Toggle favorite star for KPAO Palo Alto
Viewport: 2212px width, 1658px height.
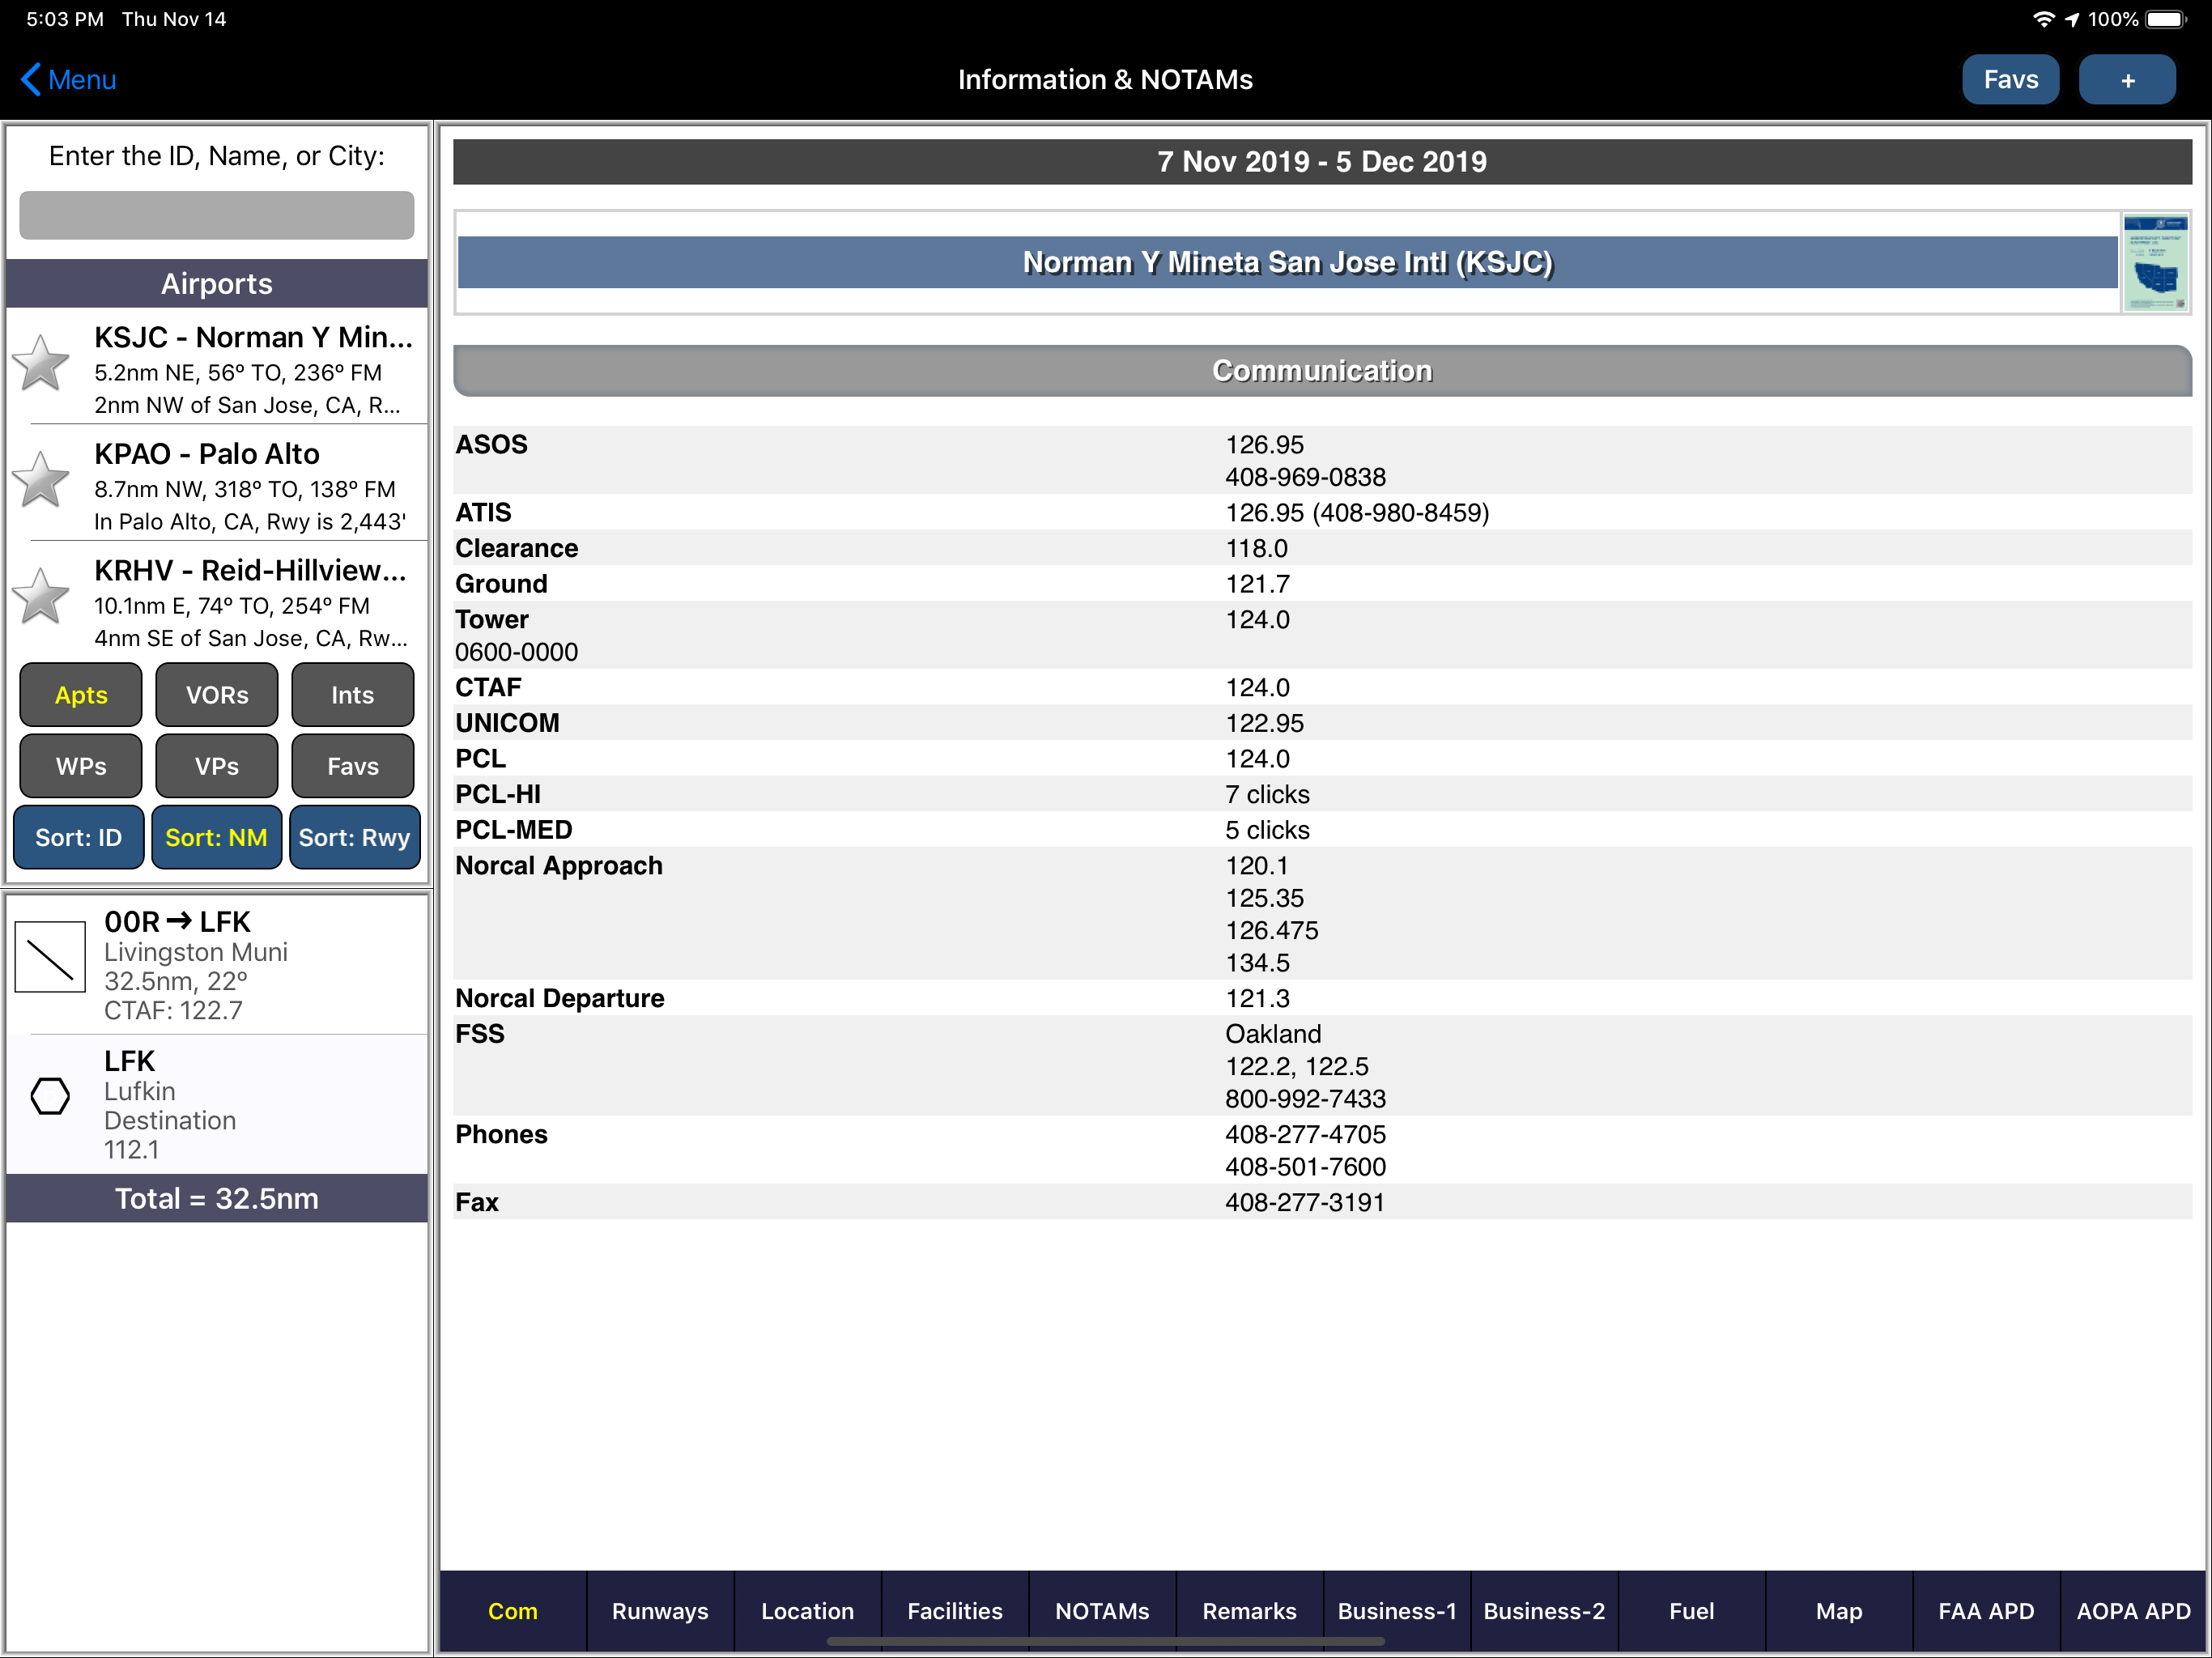41,480
